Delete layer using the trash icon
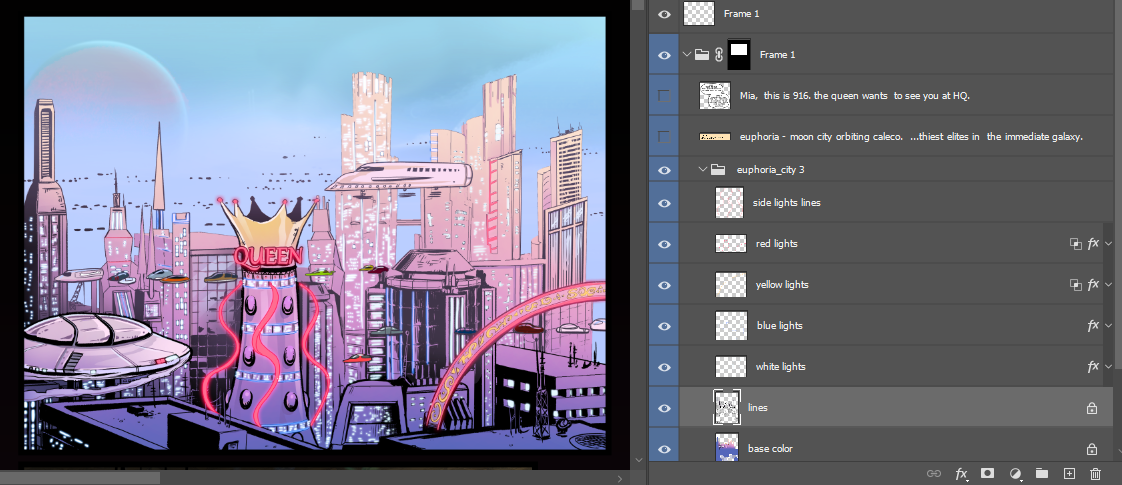Viewport: 1122px width, 485px height. click(1095, 473)
